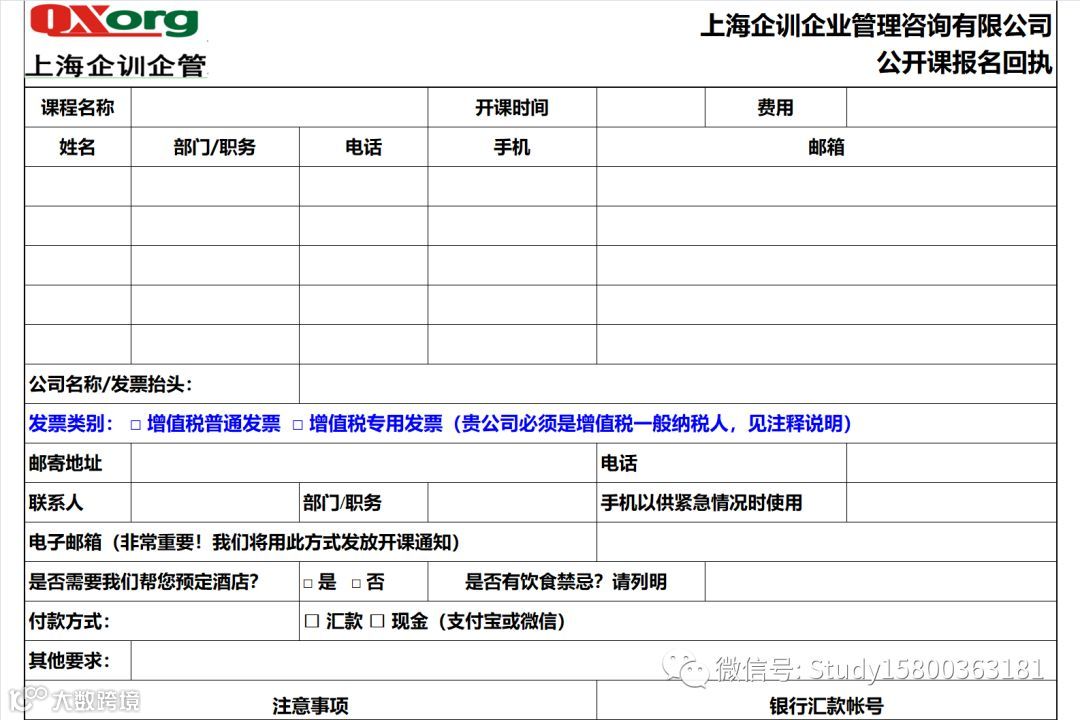This screenshot has height=720, width=1080.
Task: Click the blank field beside 手机以供紧急情况时使用
Action: [x=951, y=502]
